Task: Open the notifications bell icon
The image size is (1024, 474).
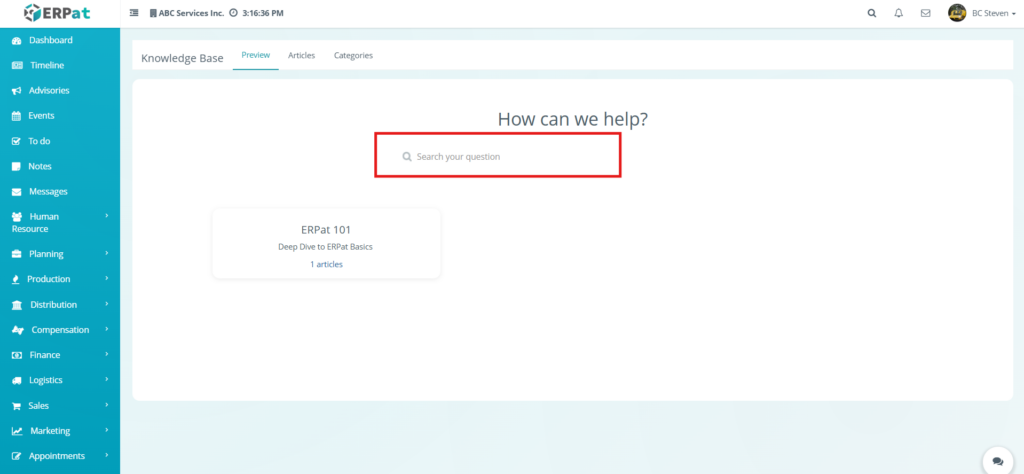Action: 898,13
